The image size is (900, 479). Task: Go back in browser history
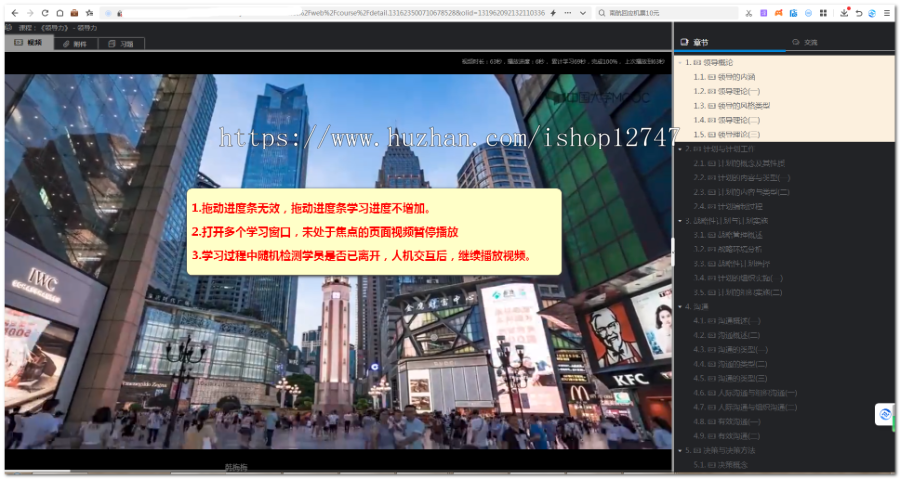[x=14, y=13]
